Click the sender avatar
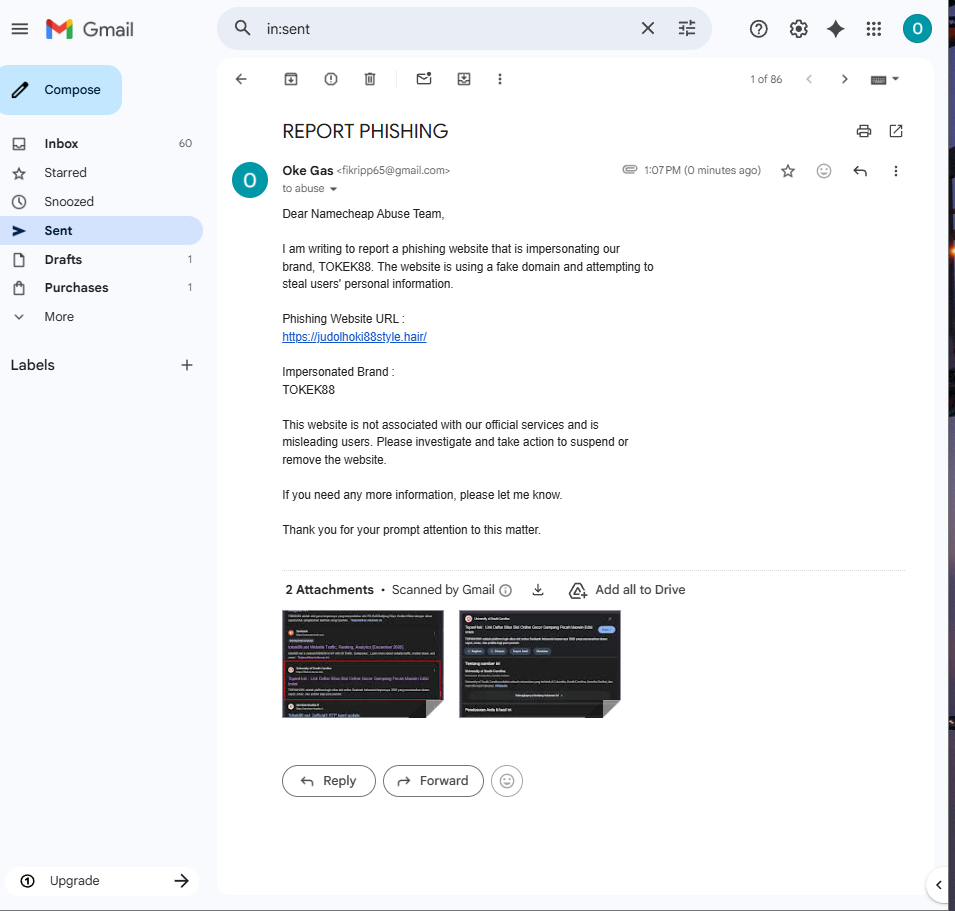The width and height of the screenshot is (955, 911). [x=250, y=180]
